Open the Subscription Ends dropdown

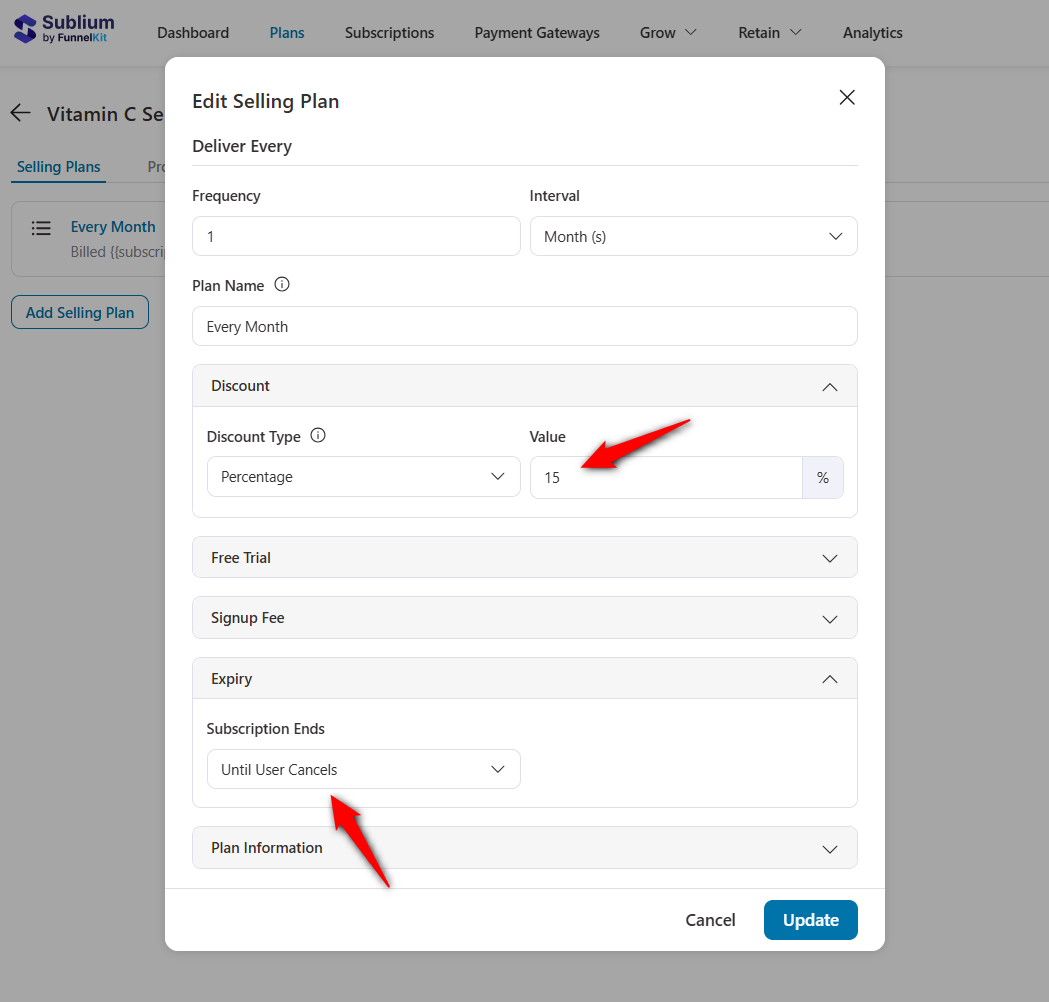363,769
